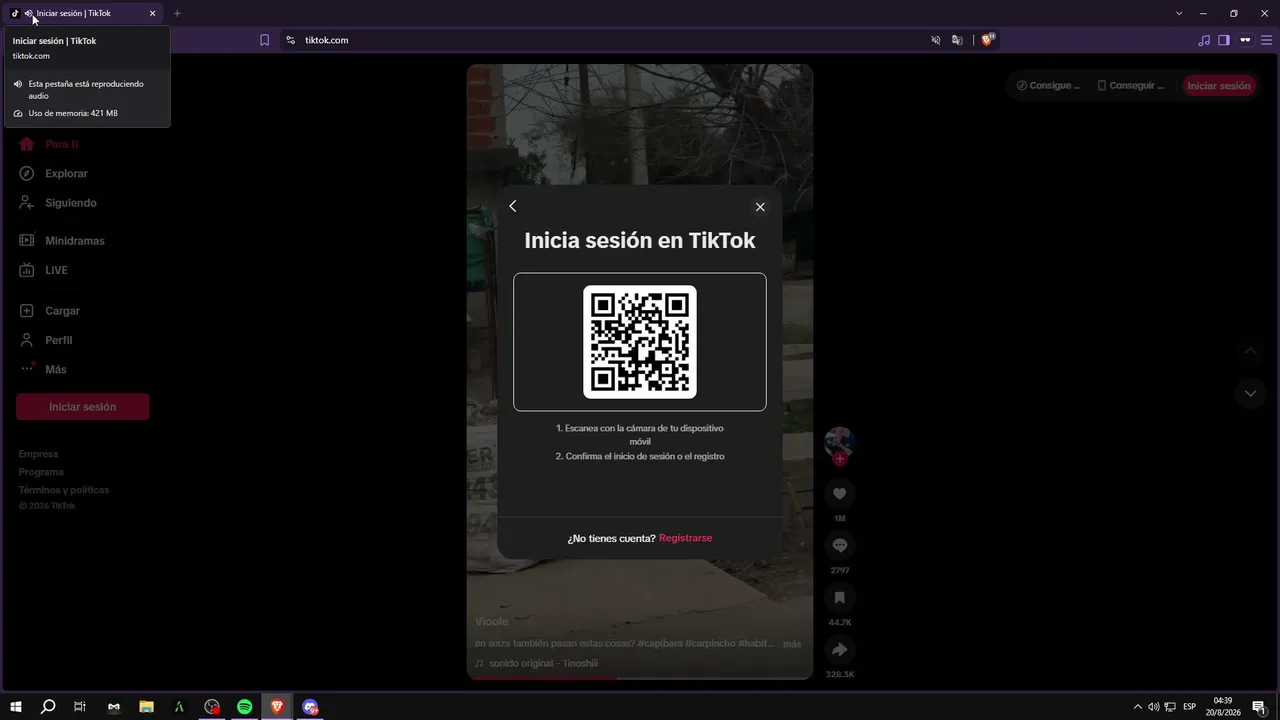Expand Términos y políticas footer section

coord(64,490)
